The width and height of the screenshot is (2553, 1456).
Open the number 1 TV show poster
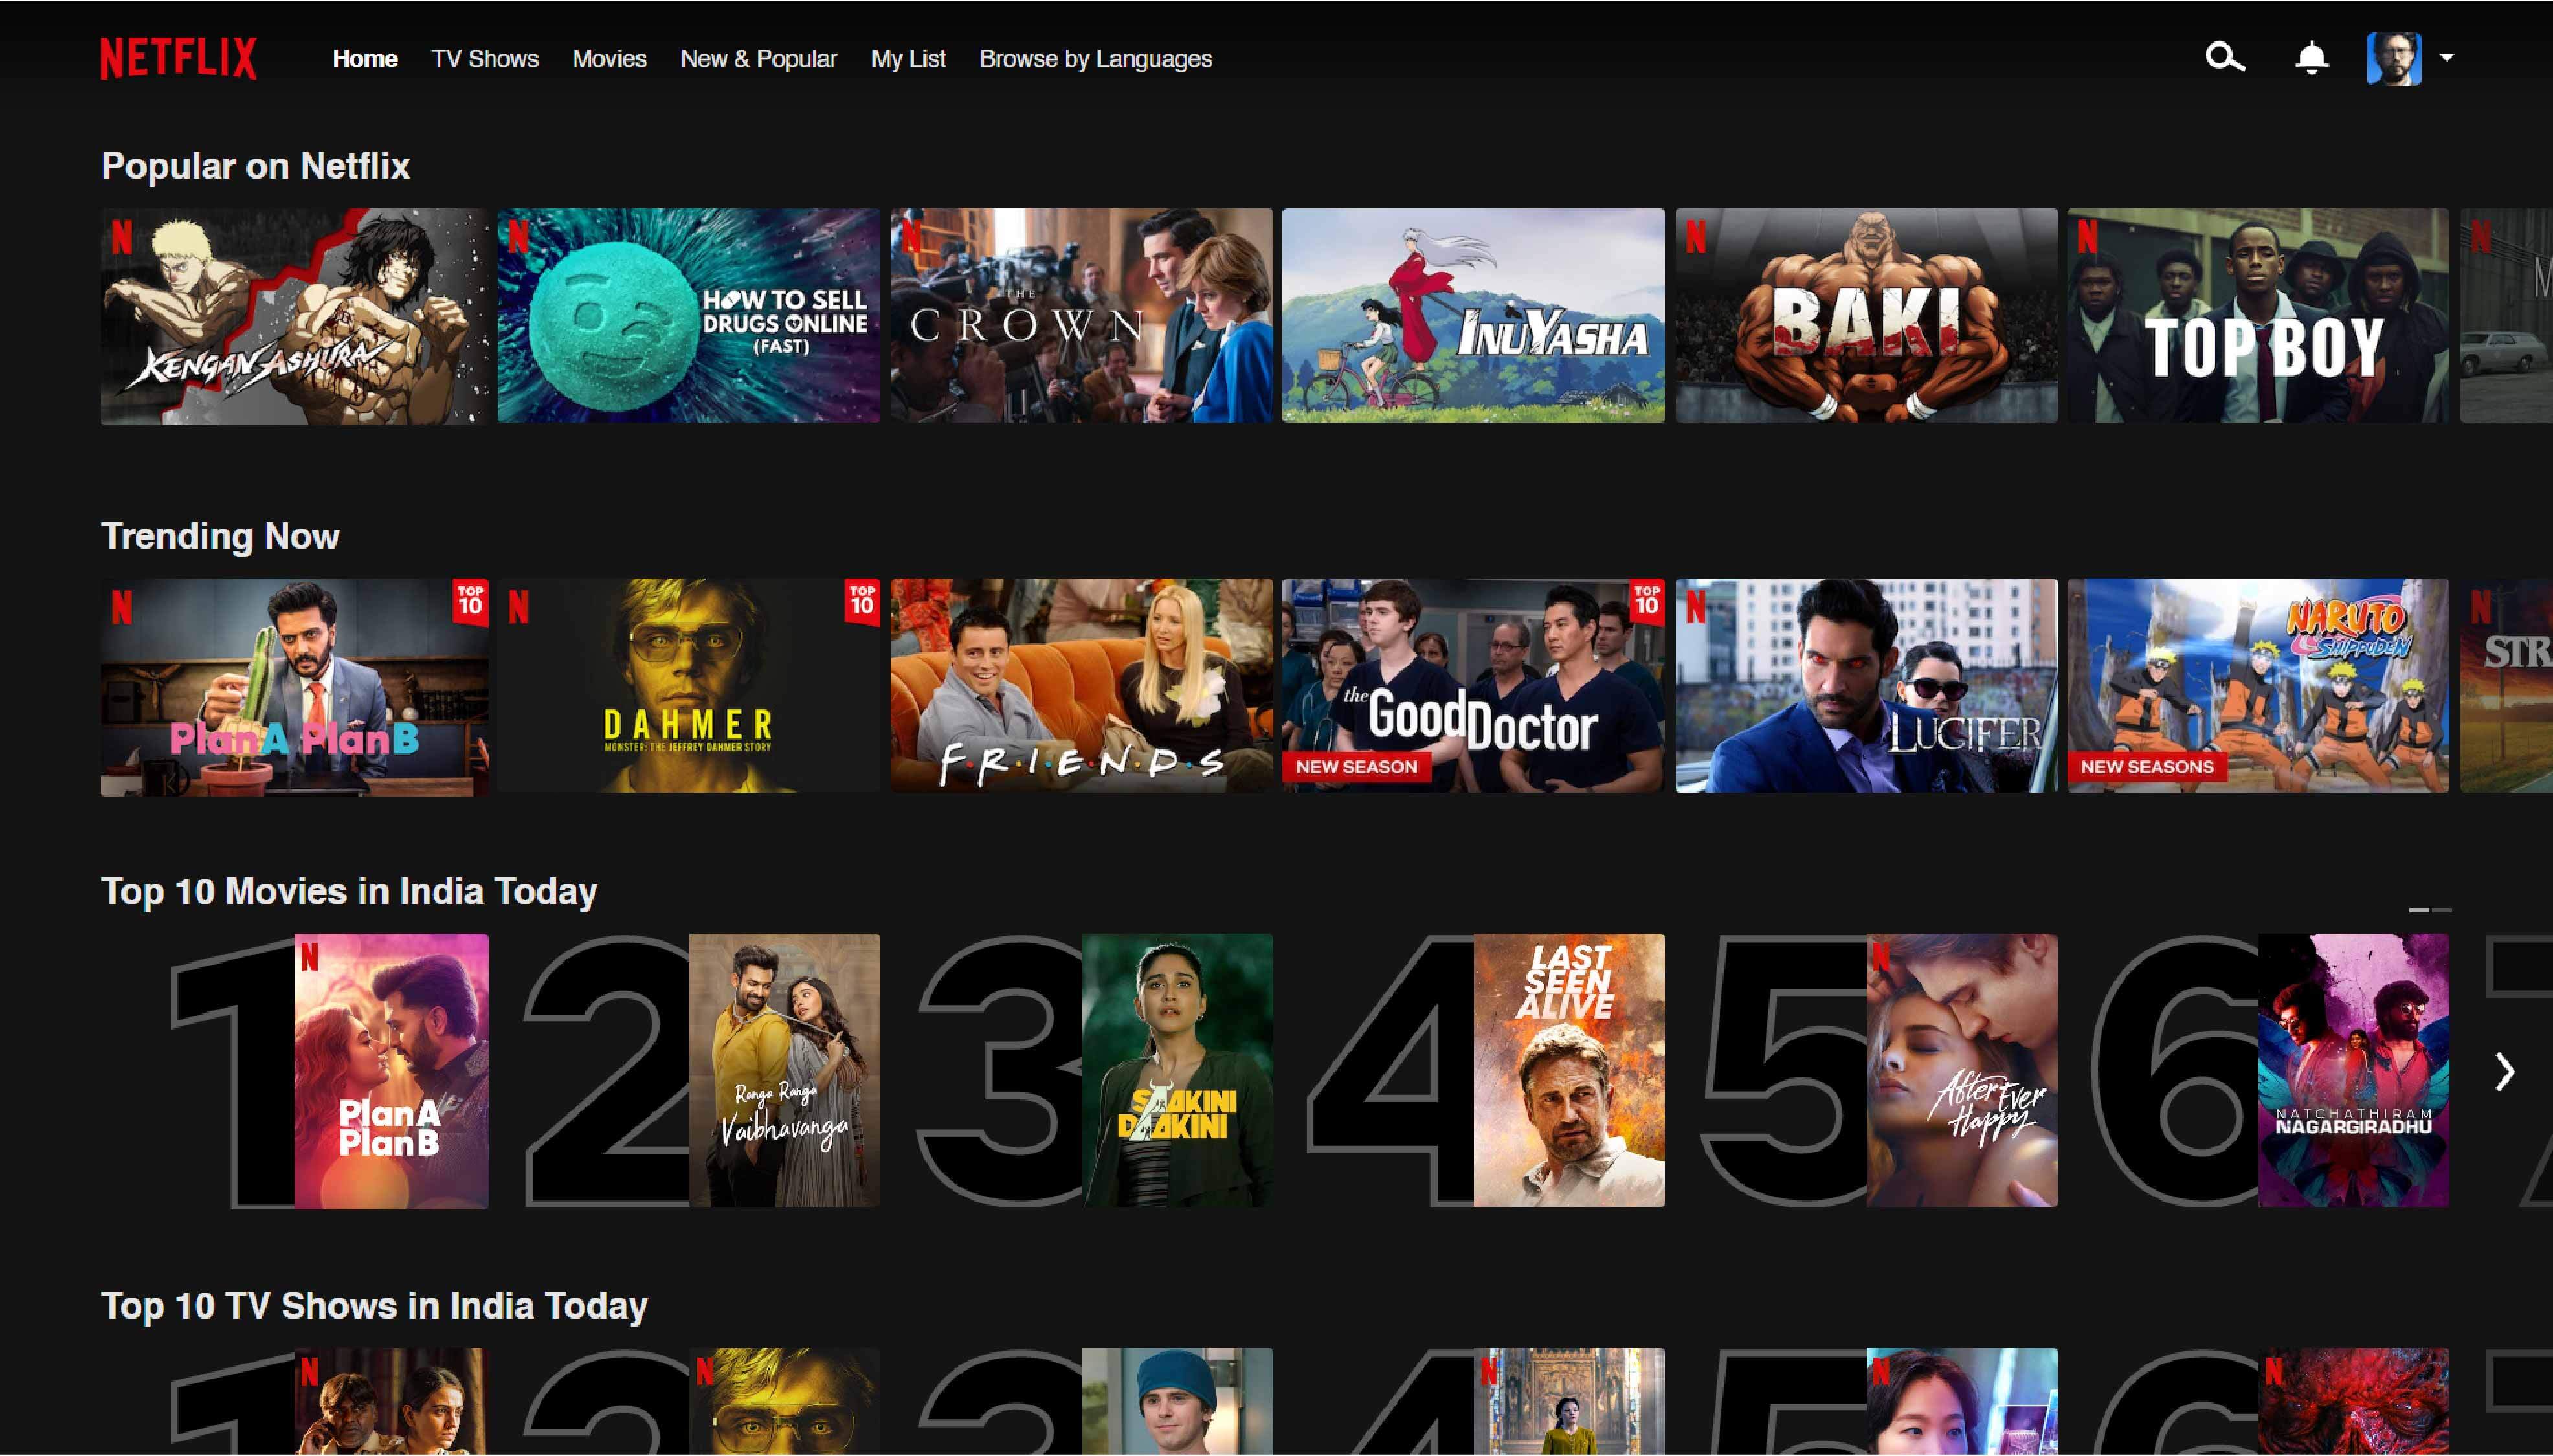pos(391,1401)
